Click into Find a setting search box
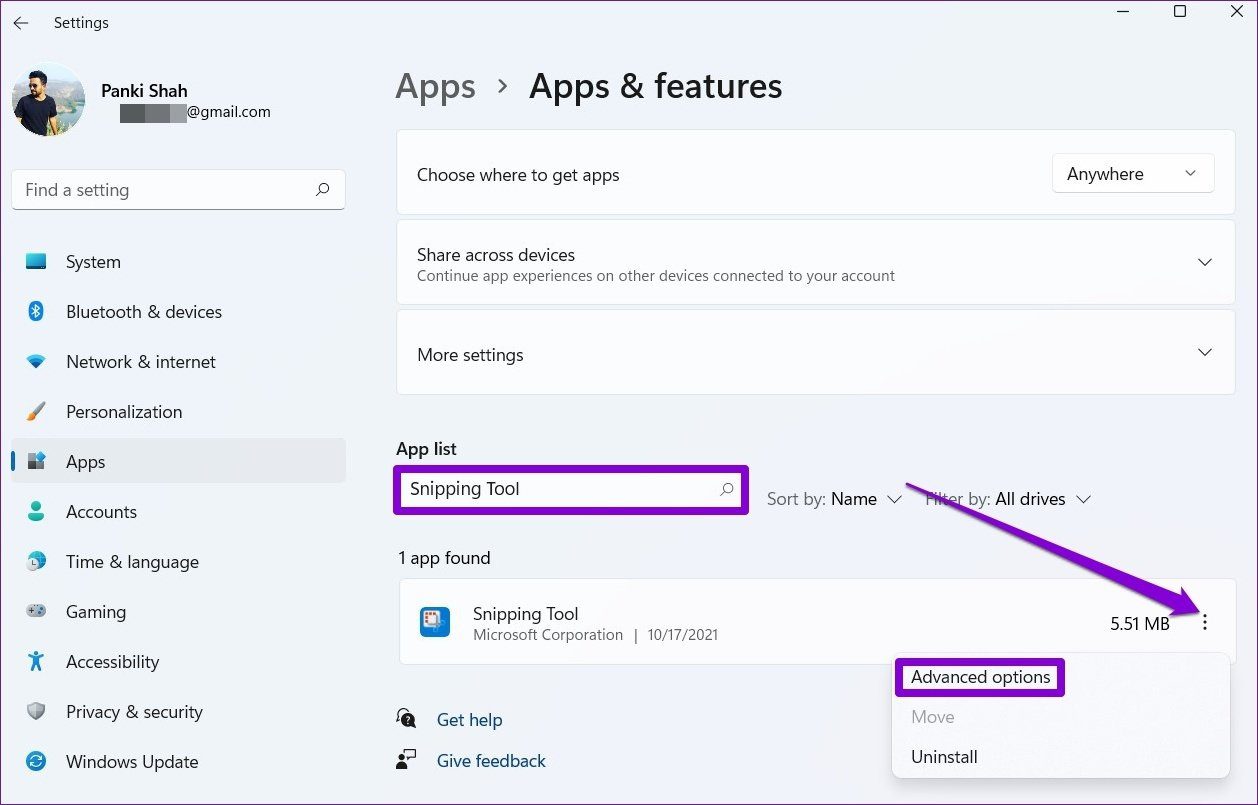Viewport: 1258px width, 805px height. [x=178, y=190]
